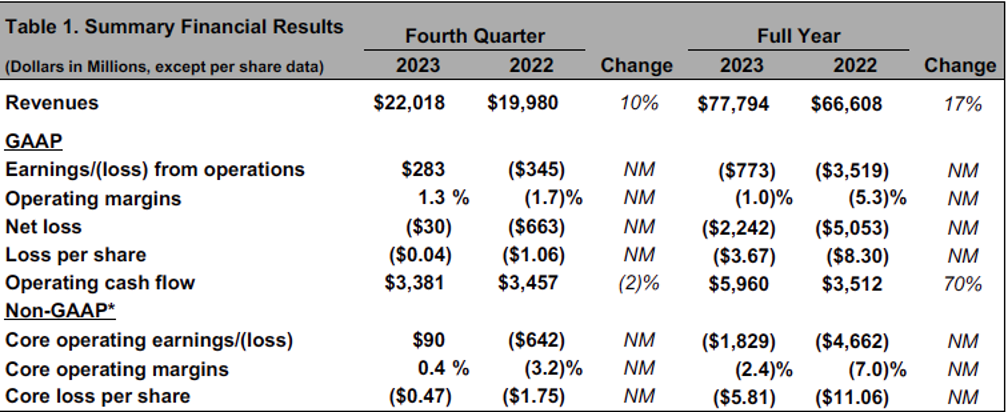Select the Fourth Quarter column header

click(x=474, y=36)
